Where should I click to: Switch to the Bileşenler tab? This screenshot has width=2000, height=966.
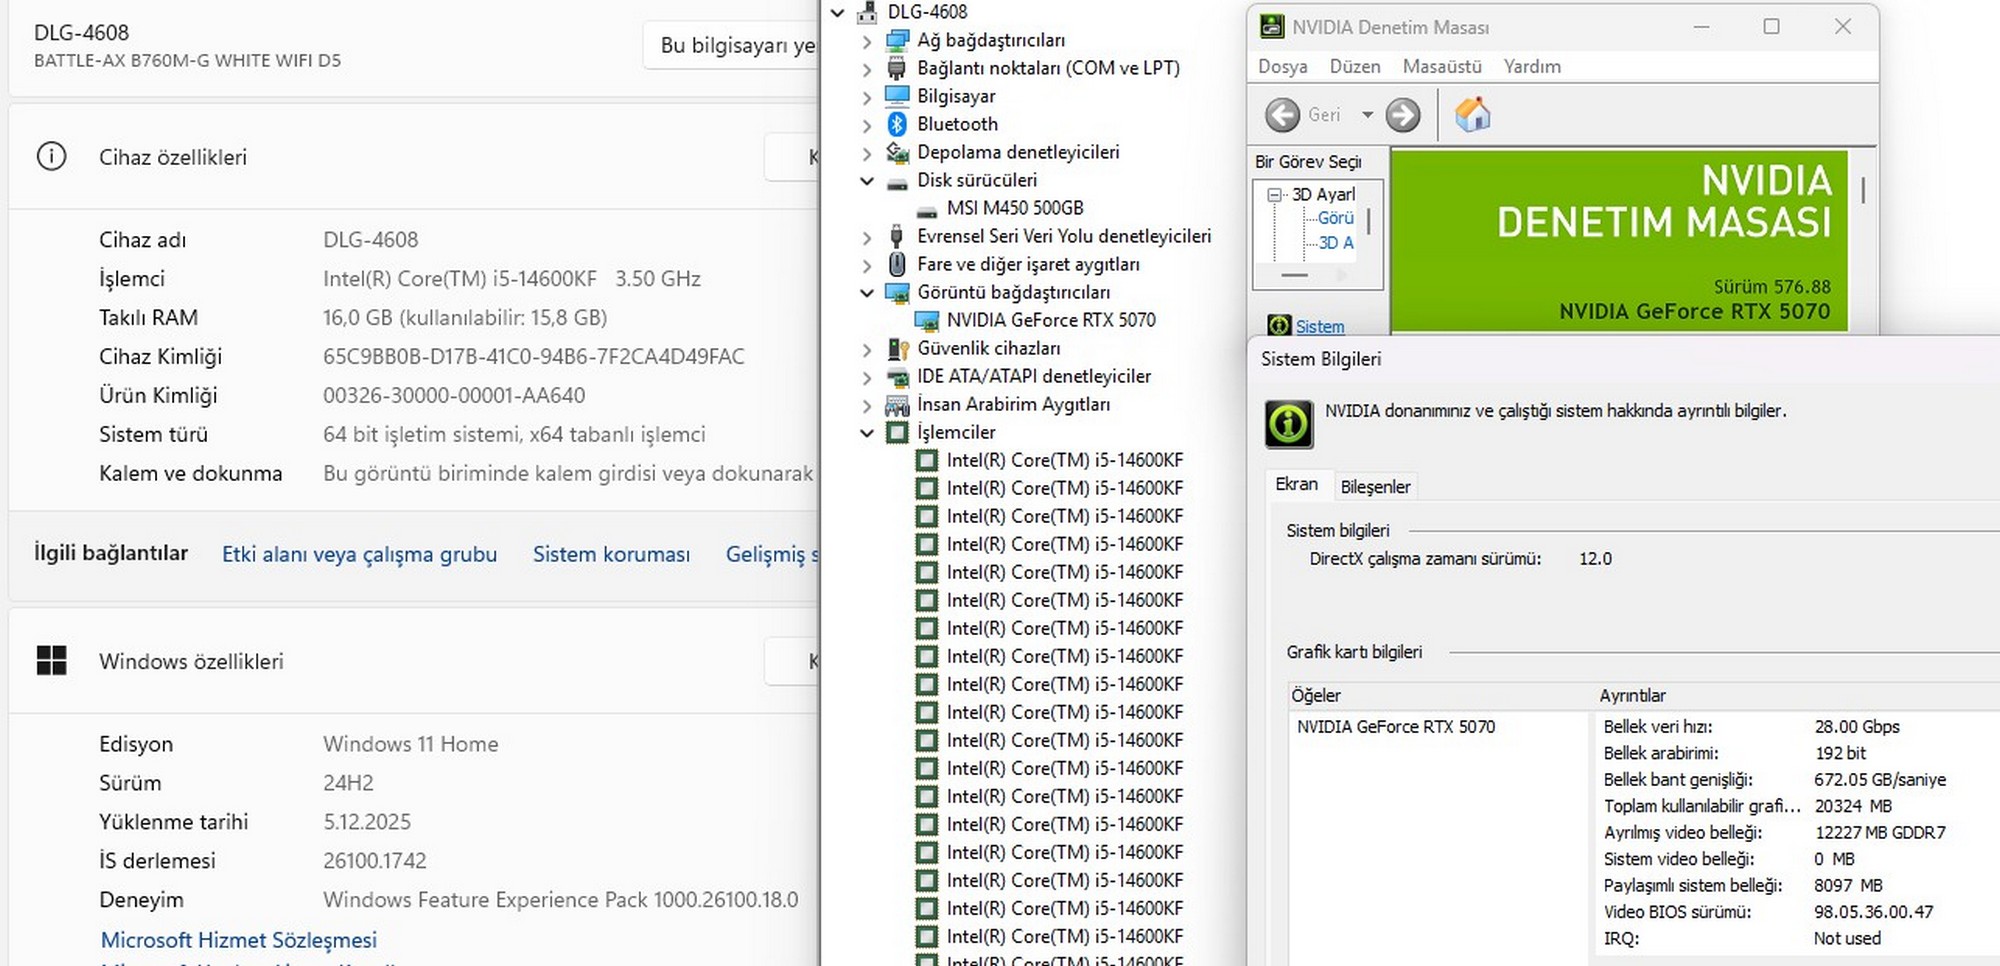(x=1375, y=487)
